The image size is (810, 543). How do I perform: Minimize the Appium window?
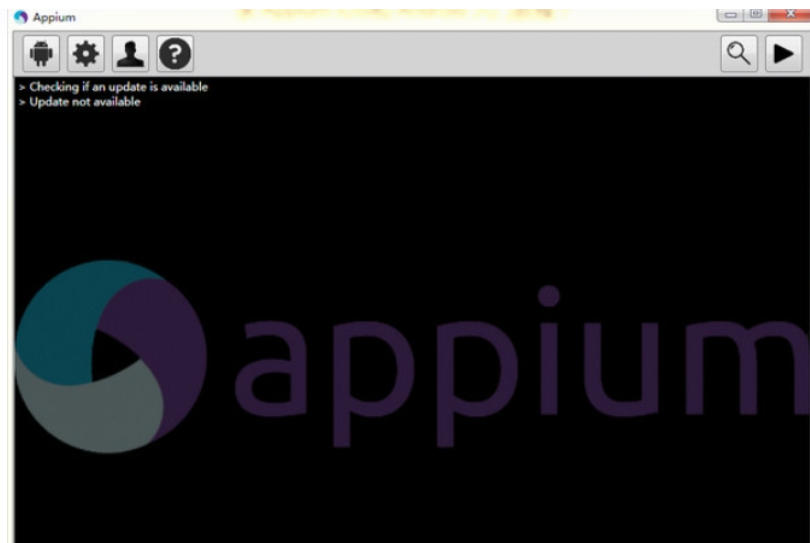[x=733, y=15]
